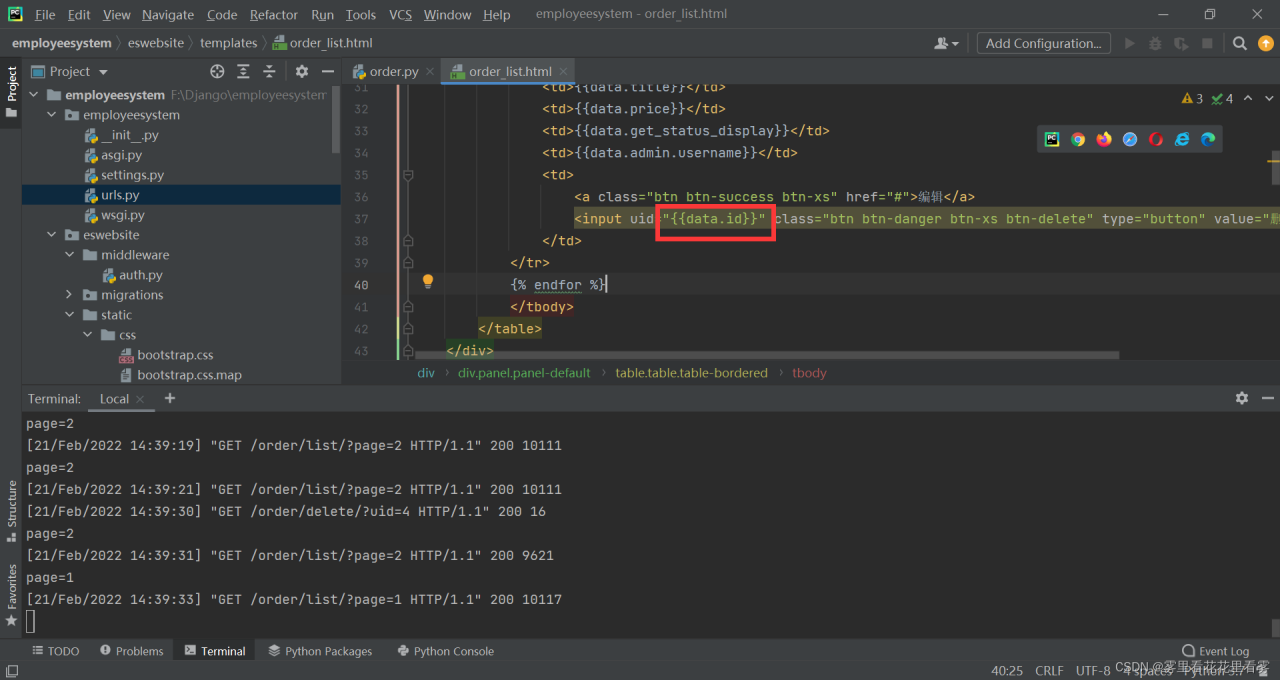Screen dimensions: 1280x680
Task: Go to next highlighted error arrow
Action: pos(1269,98)
